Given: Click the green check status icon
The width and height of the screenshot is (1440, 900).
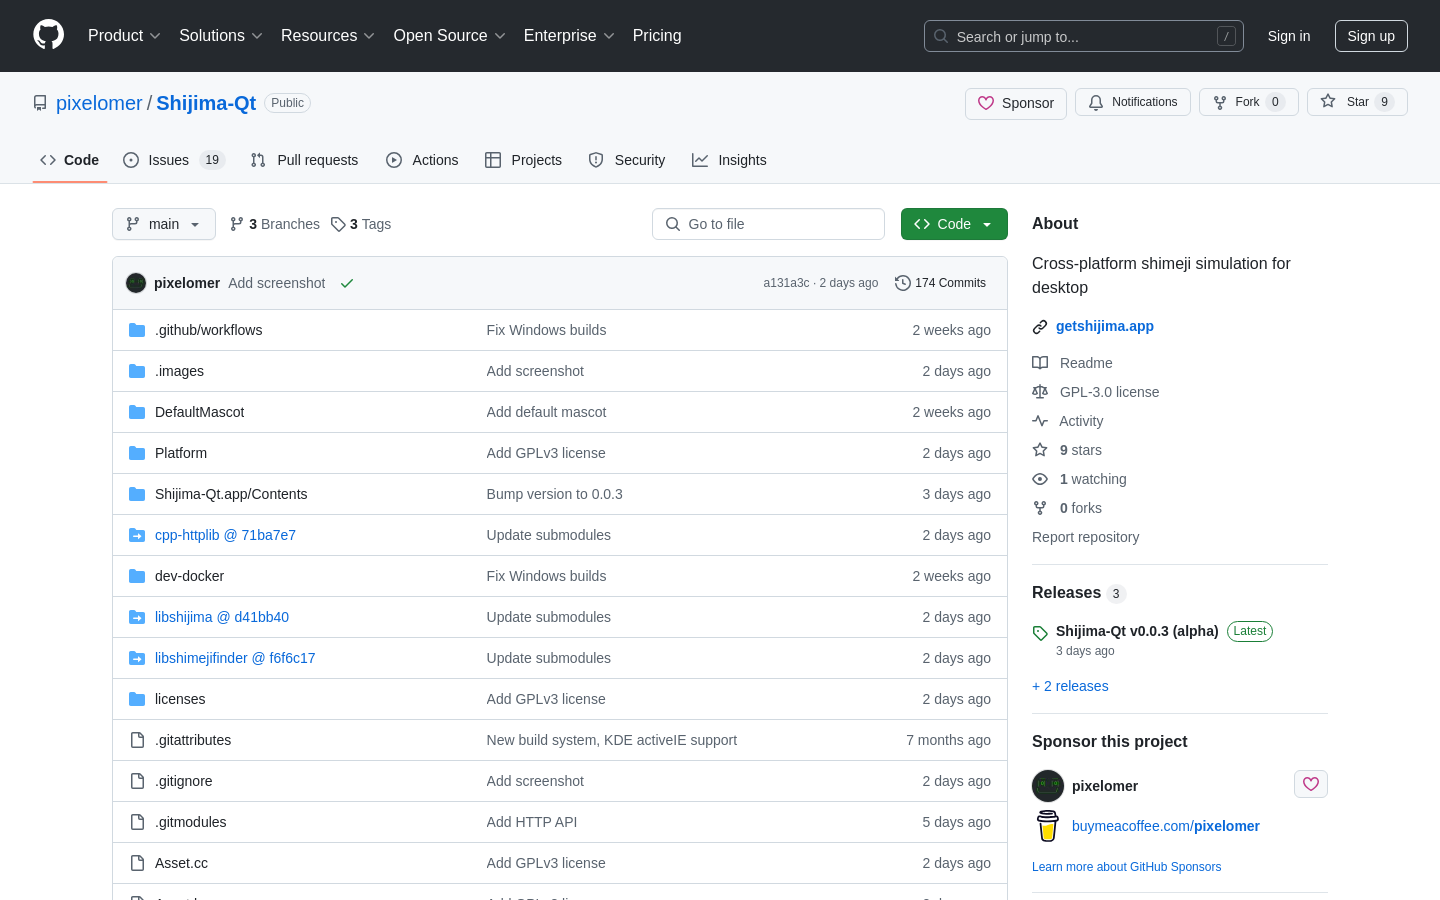Looking at the screenshot, I should (347, 283).
